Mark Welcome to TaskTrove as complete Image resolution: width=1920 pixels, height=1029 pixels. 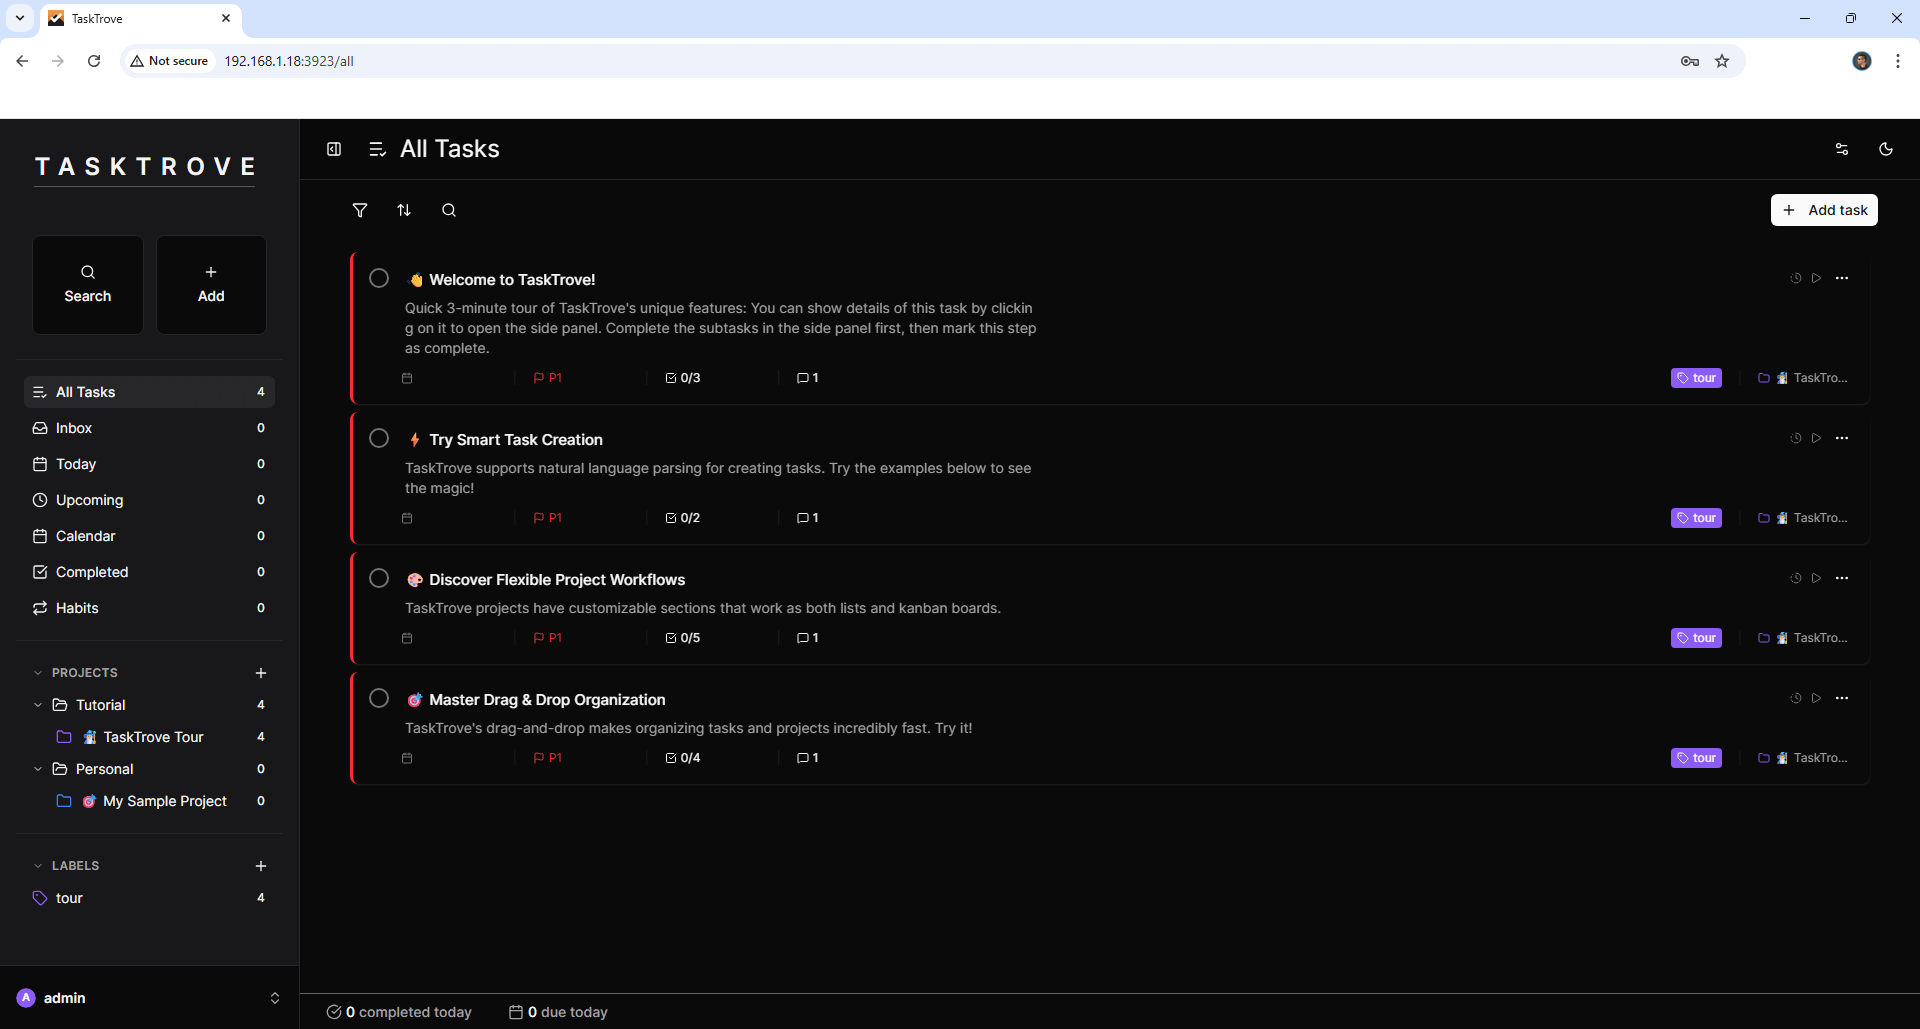379,278
